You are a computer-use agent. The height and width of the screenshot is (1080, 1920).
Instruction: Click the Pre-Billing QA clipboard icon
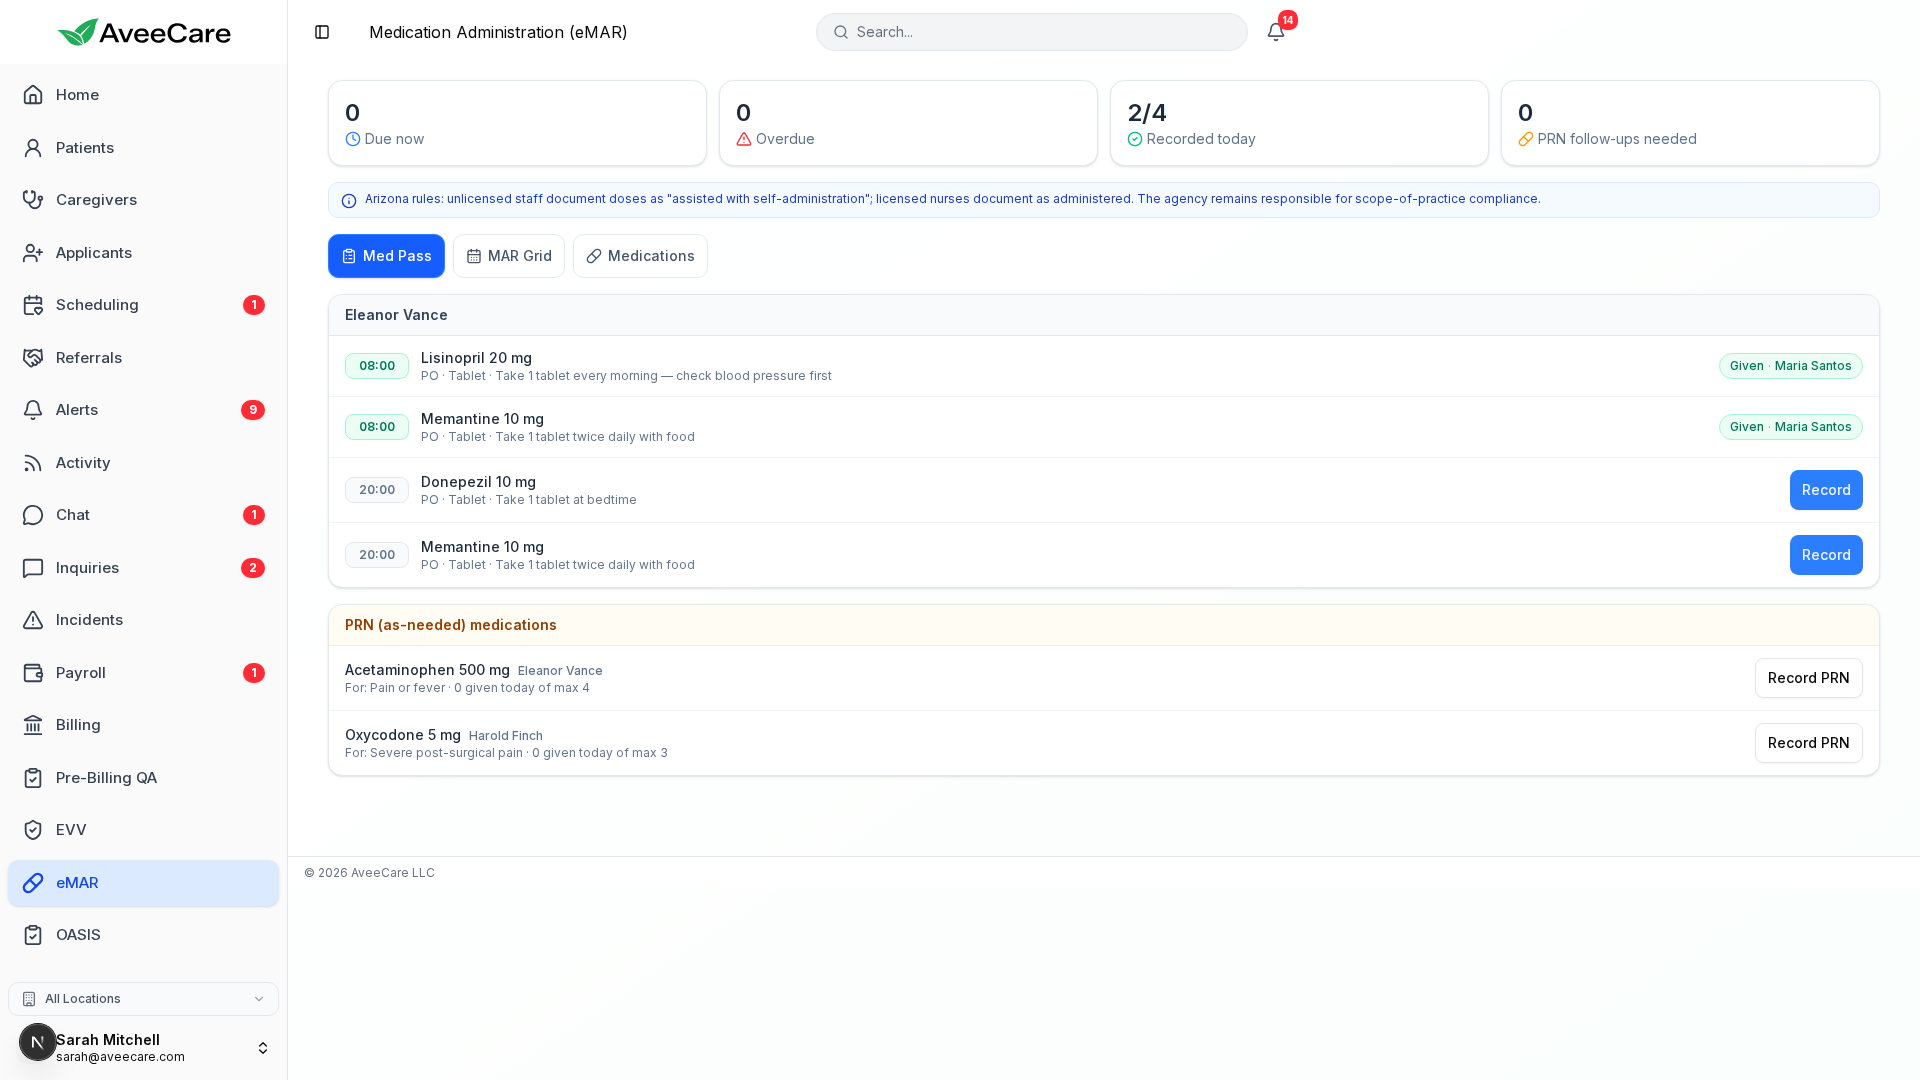(x=33, y=778)
